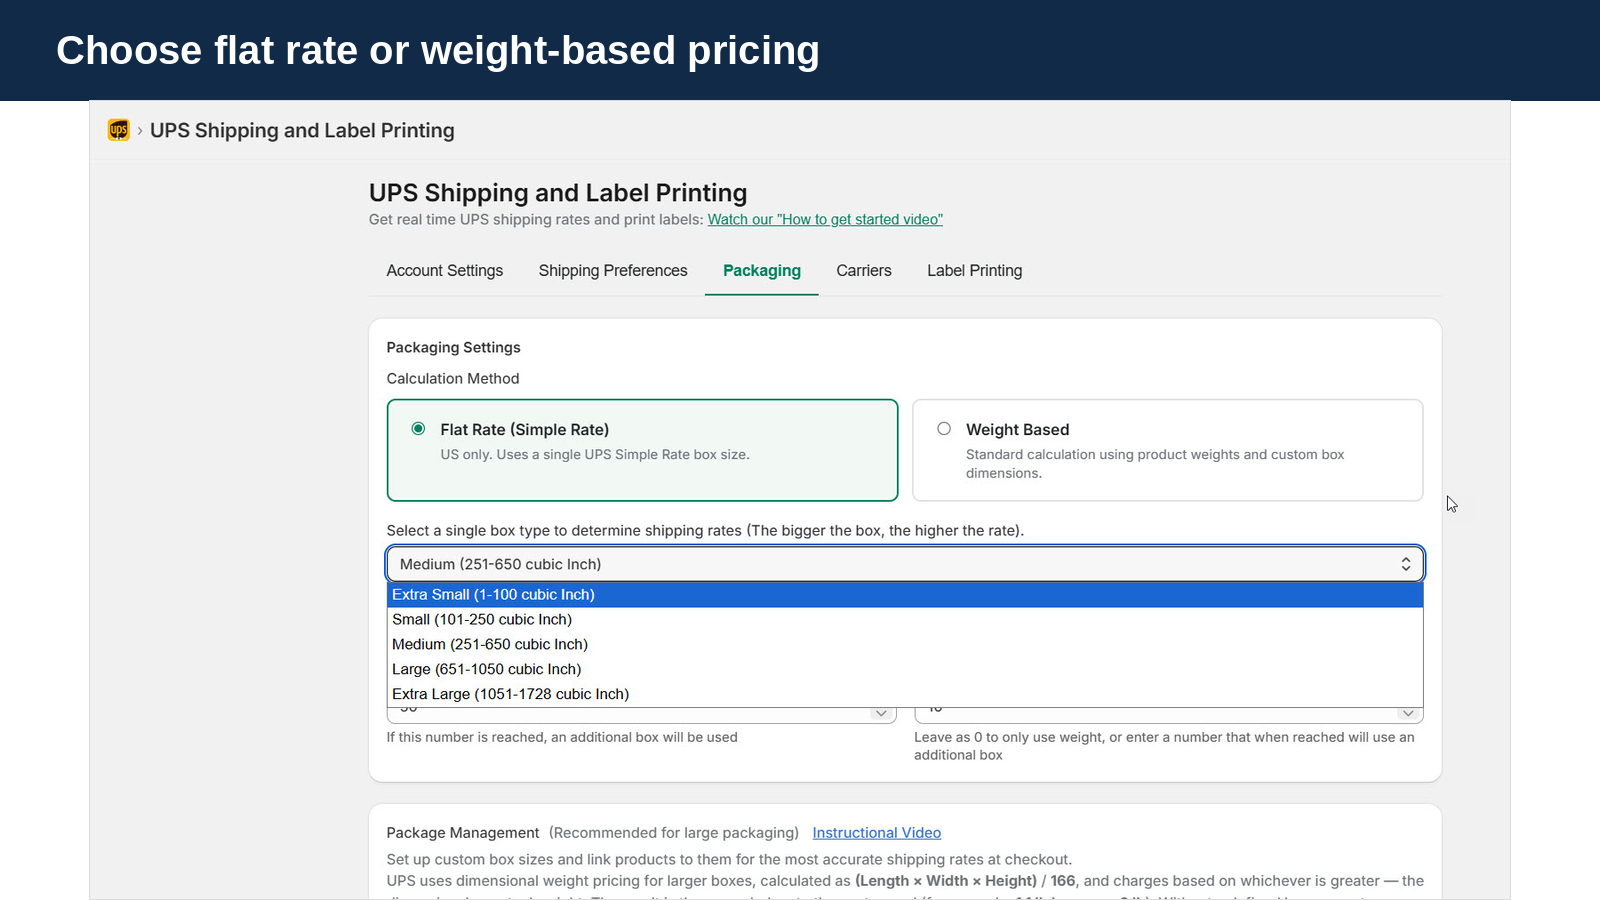The width and height of the screenshot is (1600, 900).
Task: Click UPS Shipping and Label Printing breadcrumb title
Action: pos(302,131)
